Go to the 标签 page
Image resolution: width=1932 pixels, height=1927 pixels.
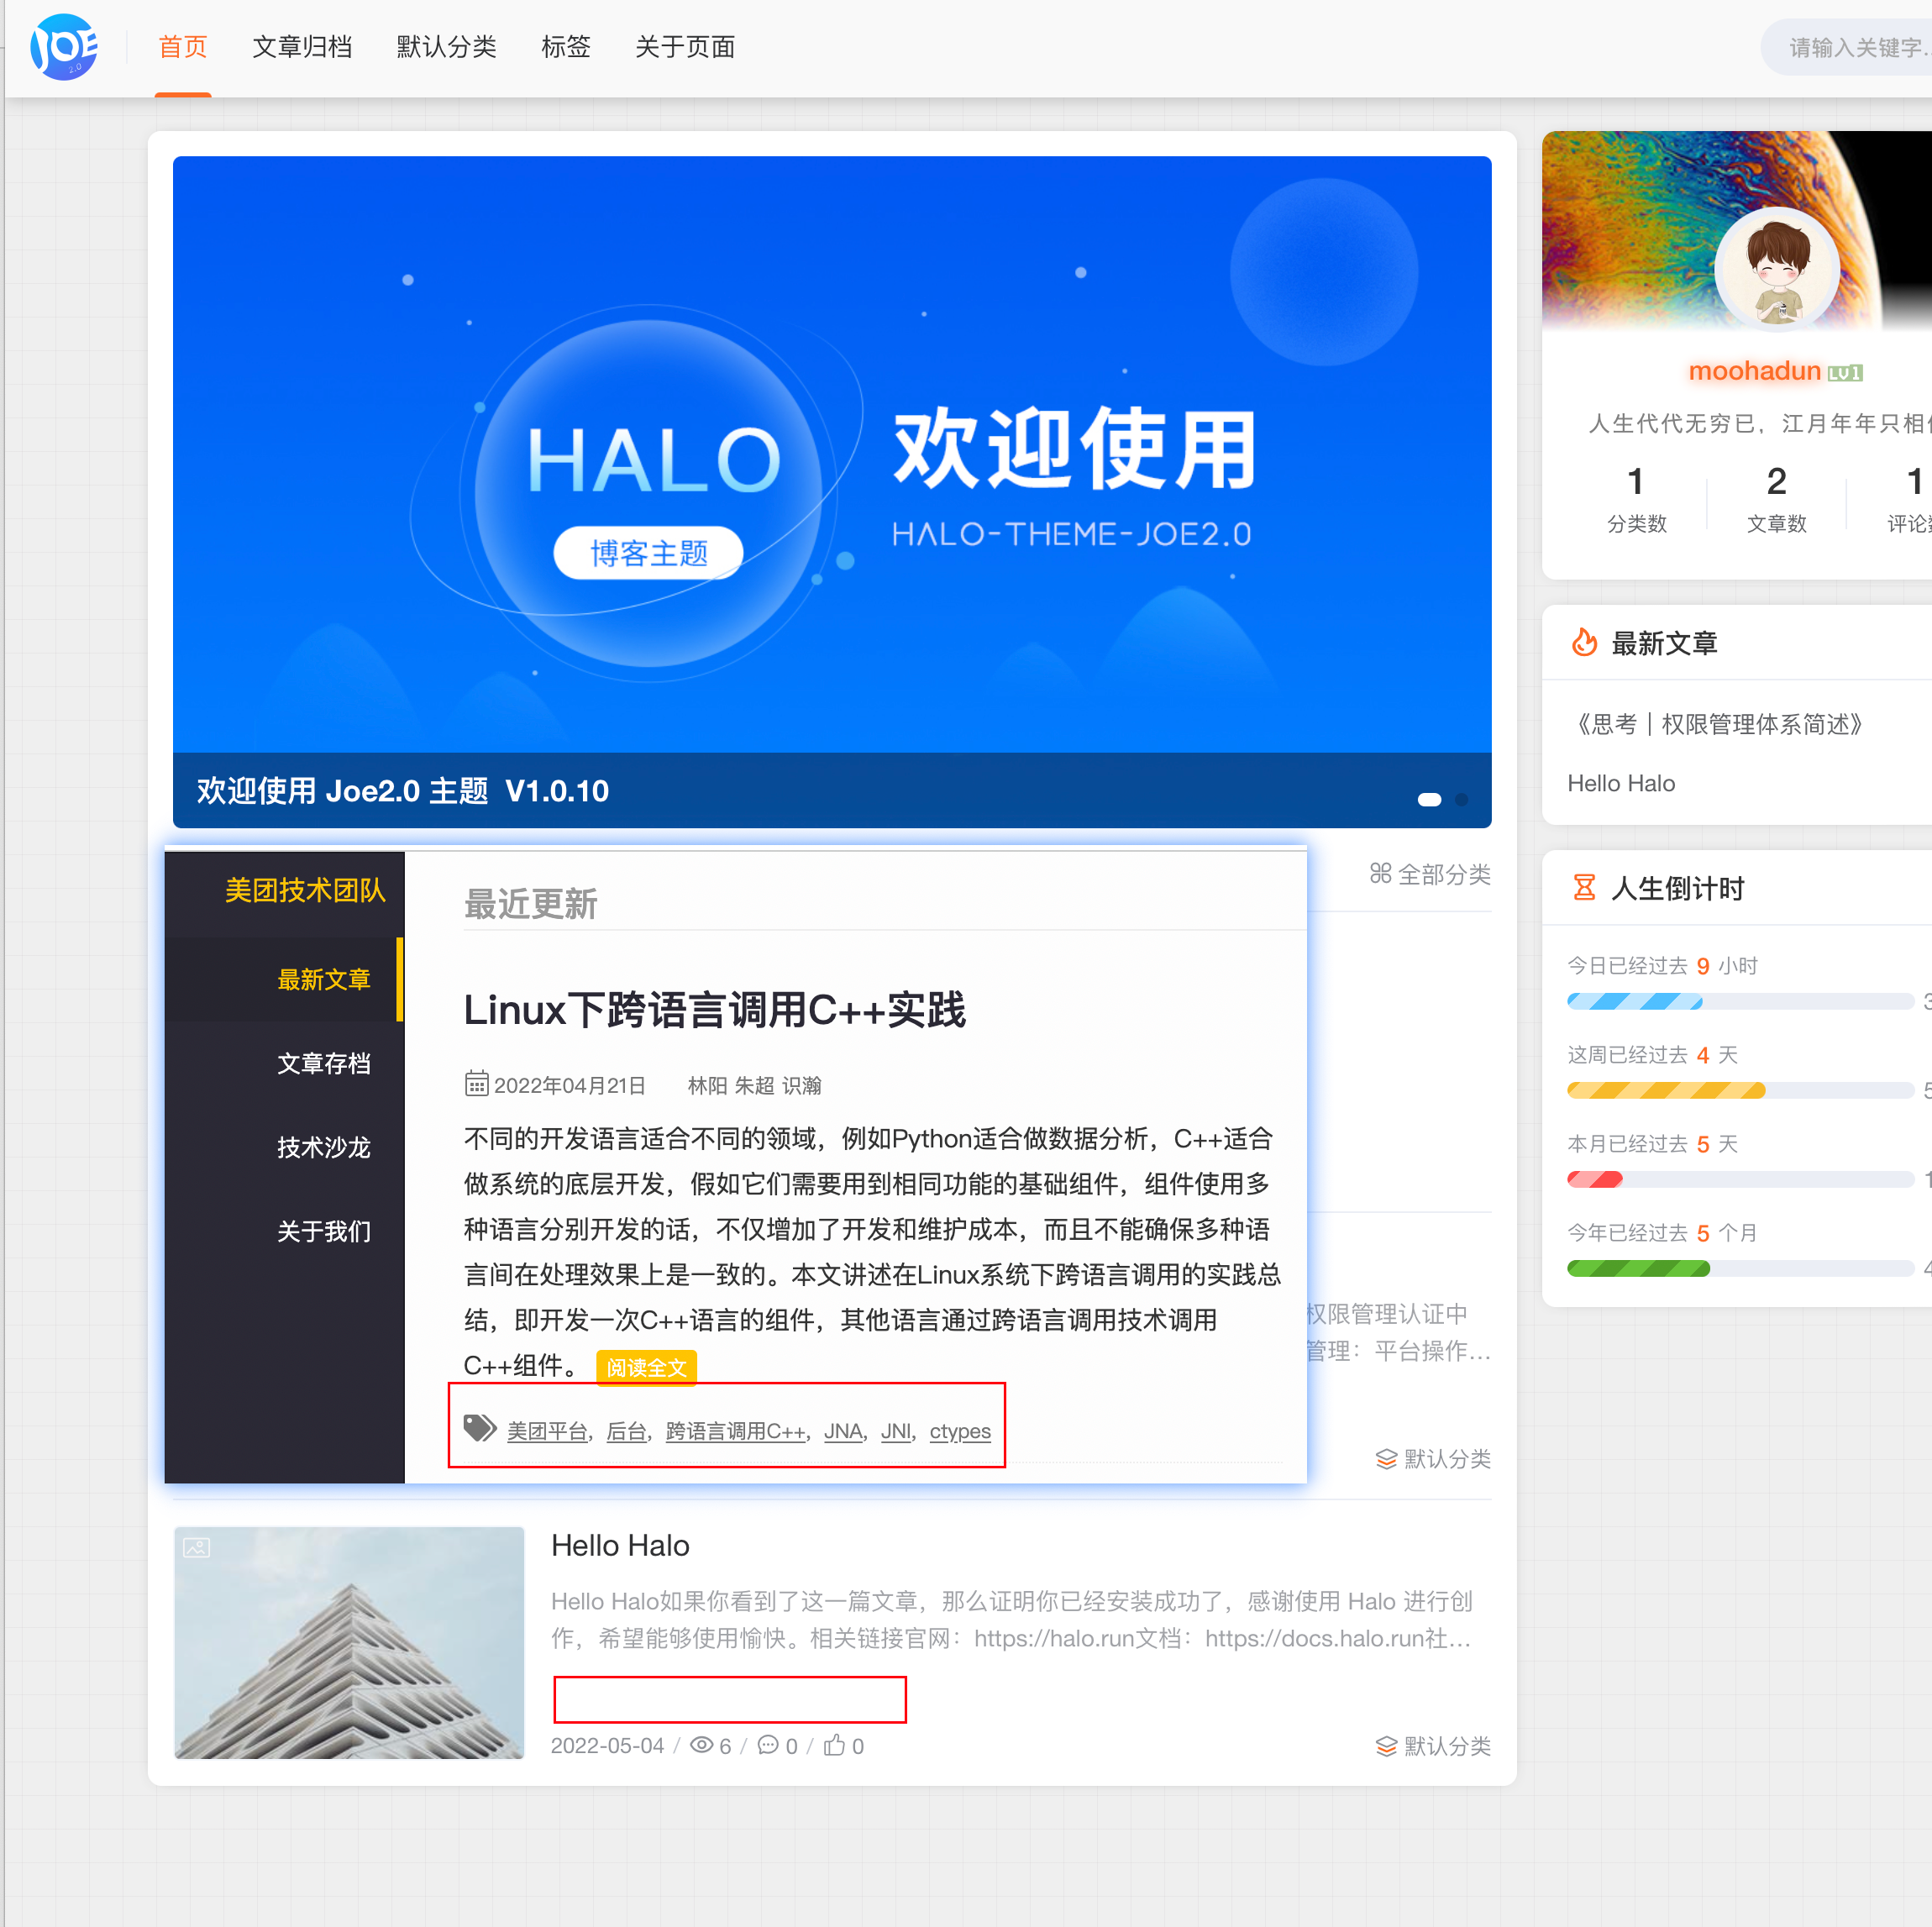coord(566,47)
